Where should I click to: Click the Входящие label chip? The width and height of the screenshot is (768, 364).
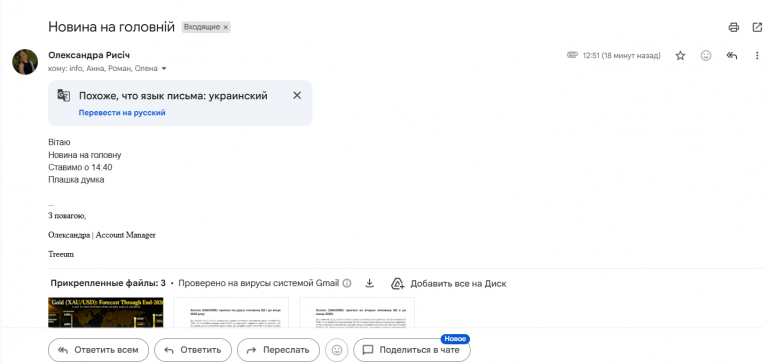202,27
